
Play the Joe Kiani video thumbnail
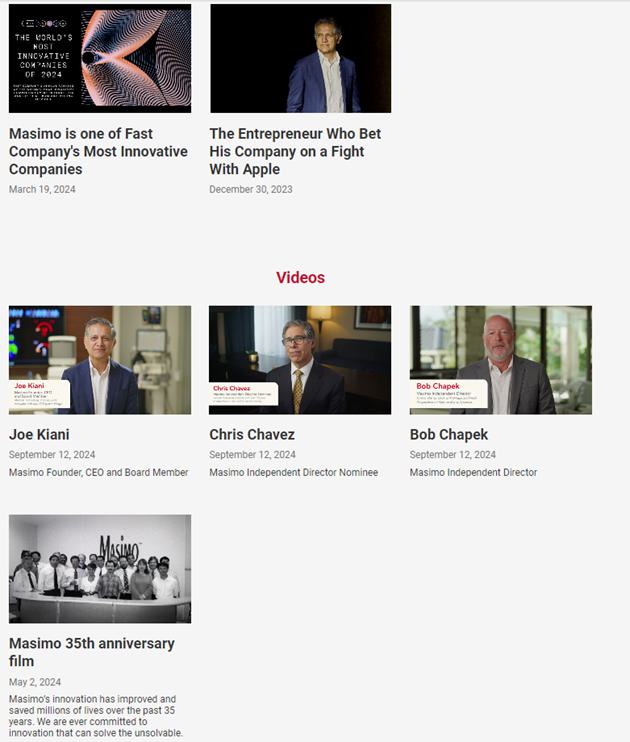(100, 360)
